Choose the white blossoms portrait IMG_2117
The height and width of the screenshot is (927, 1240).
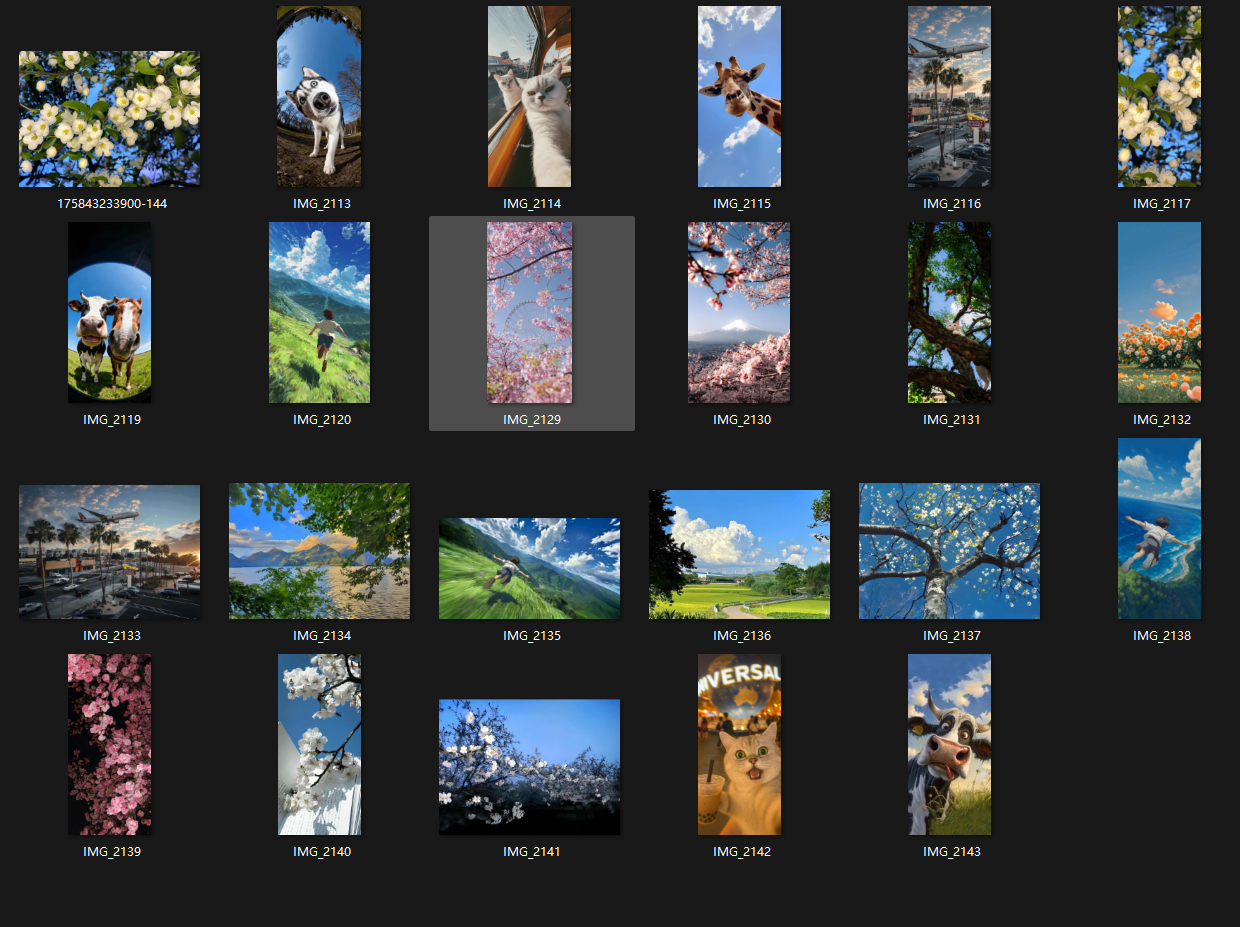[1159, 97]
